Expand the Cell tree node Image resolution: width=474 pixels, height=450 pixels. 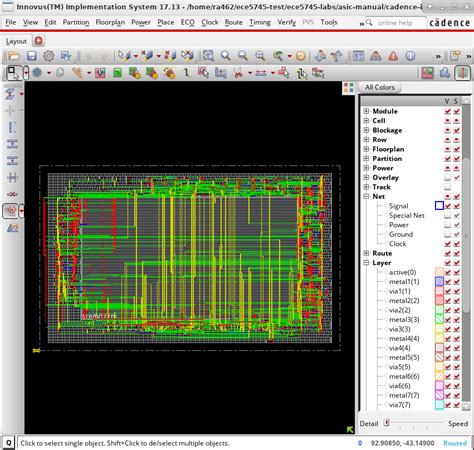[x=366, y=120]
